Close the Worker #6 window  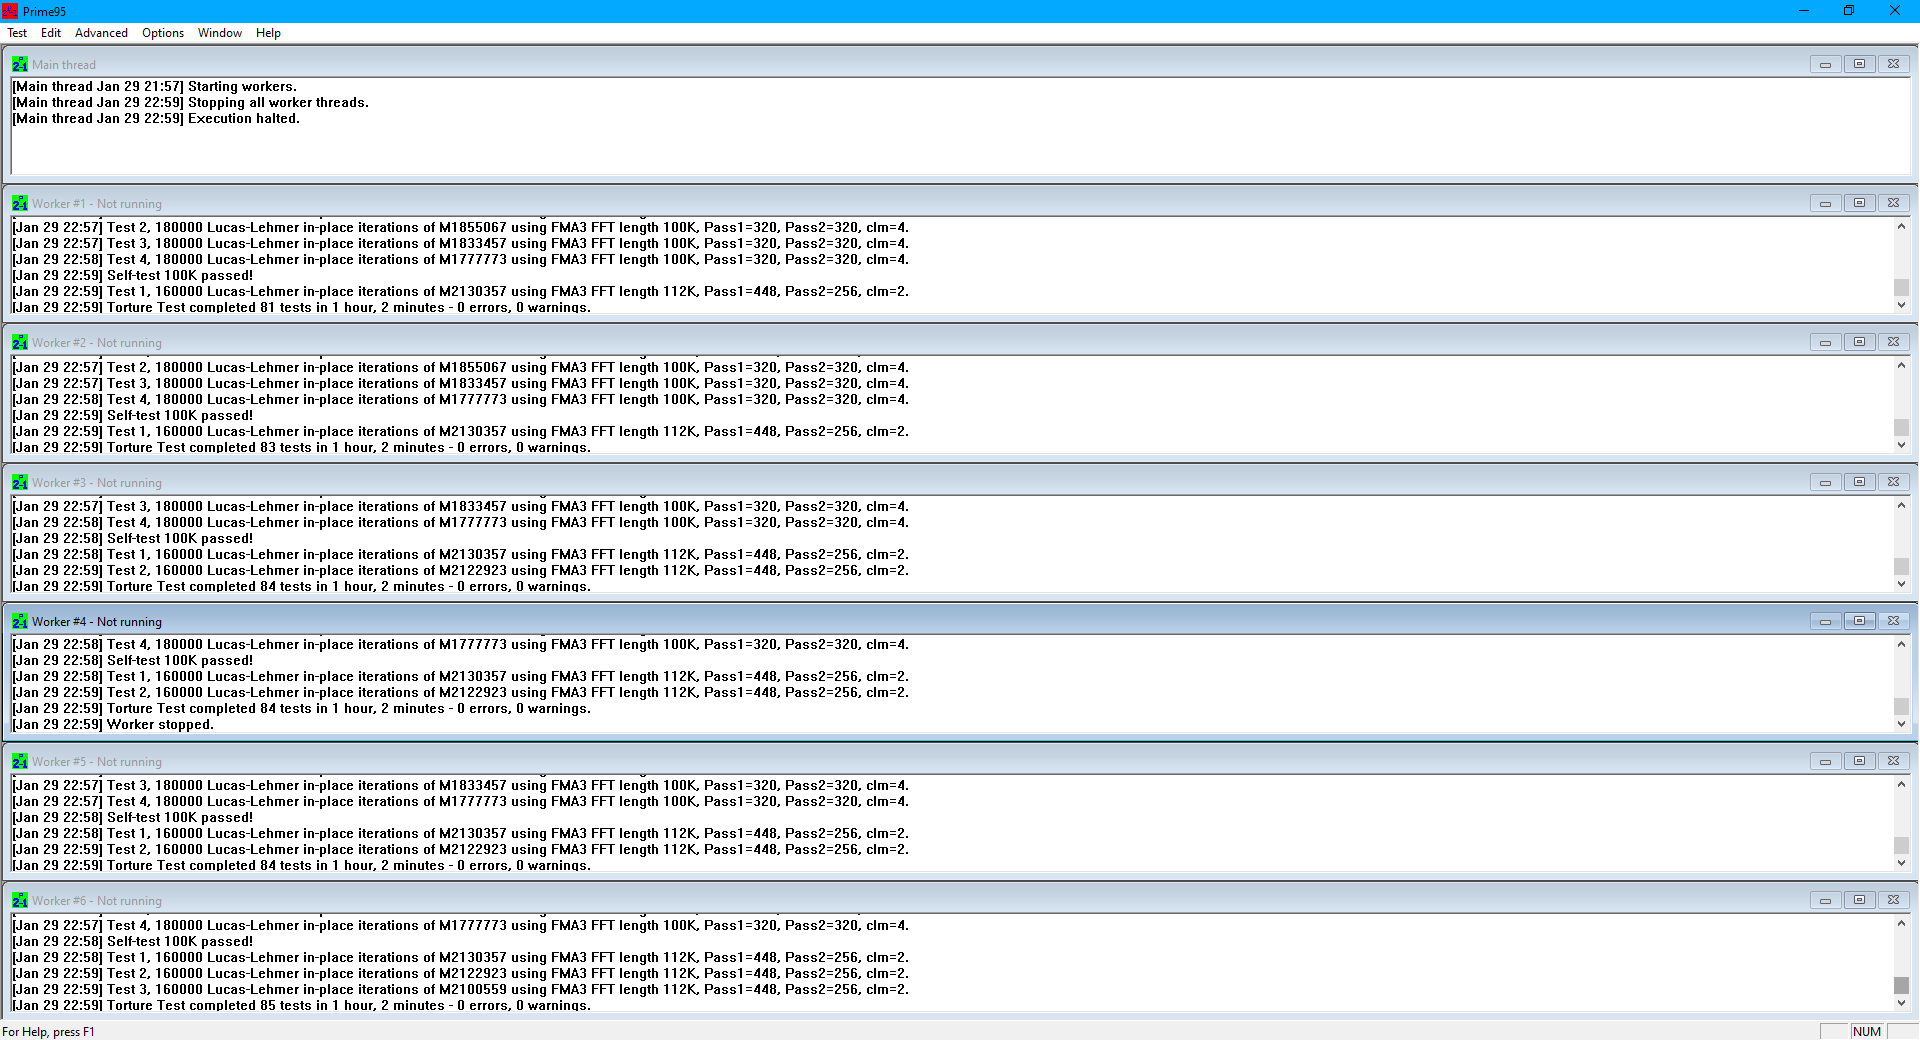[x=1893, y=900]
